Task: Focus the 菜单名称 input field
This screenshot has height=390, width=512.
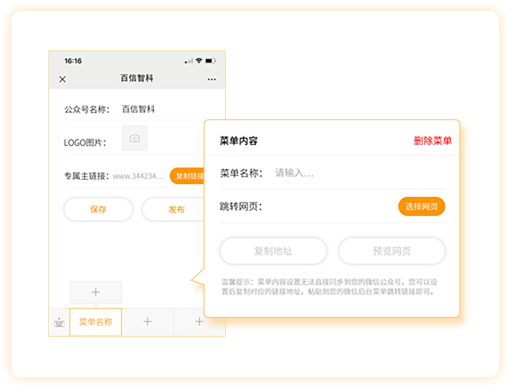Action: [x=359, y=173]
